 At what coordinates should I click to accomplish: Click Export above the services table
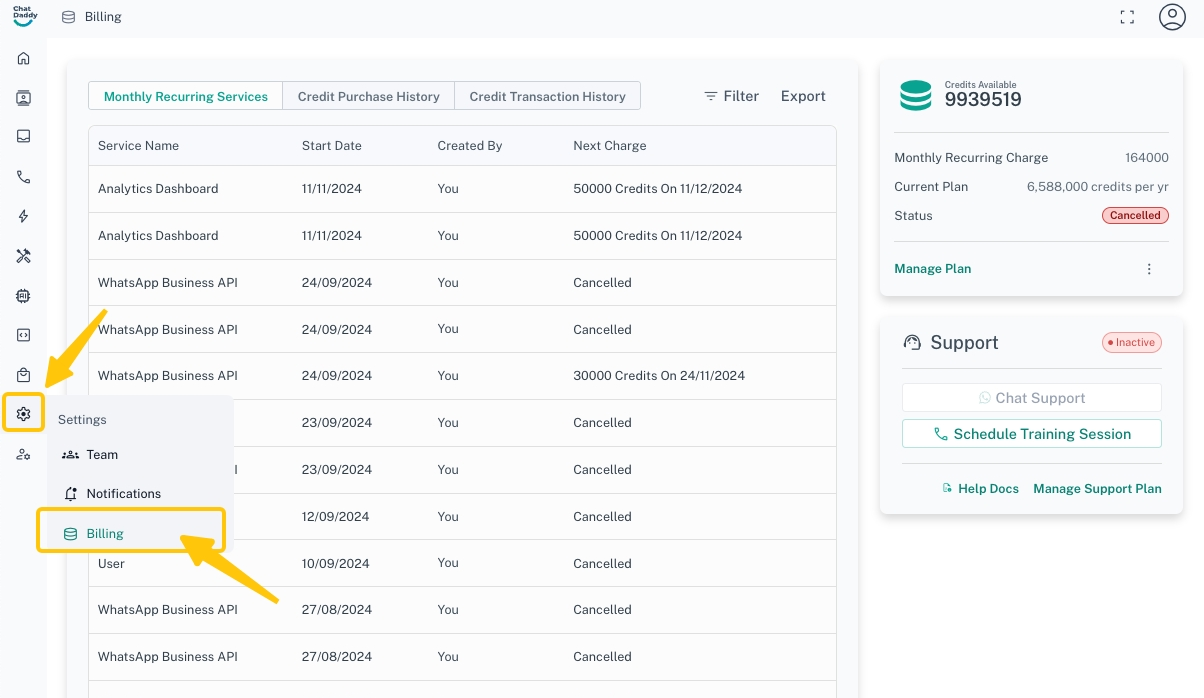click(x=803, y=96)
